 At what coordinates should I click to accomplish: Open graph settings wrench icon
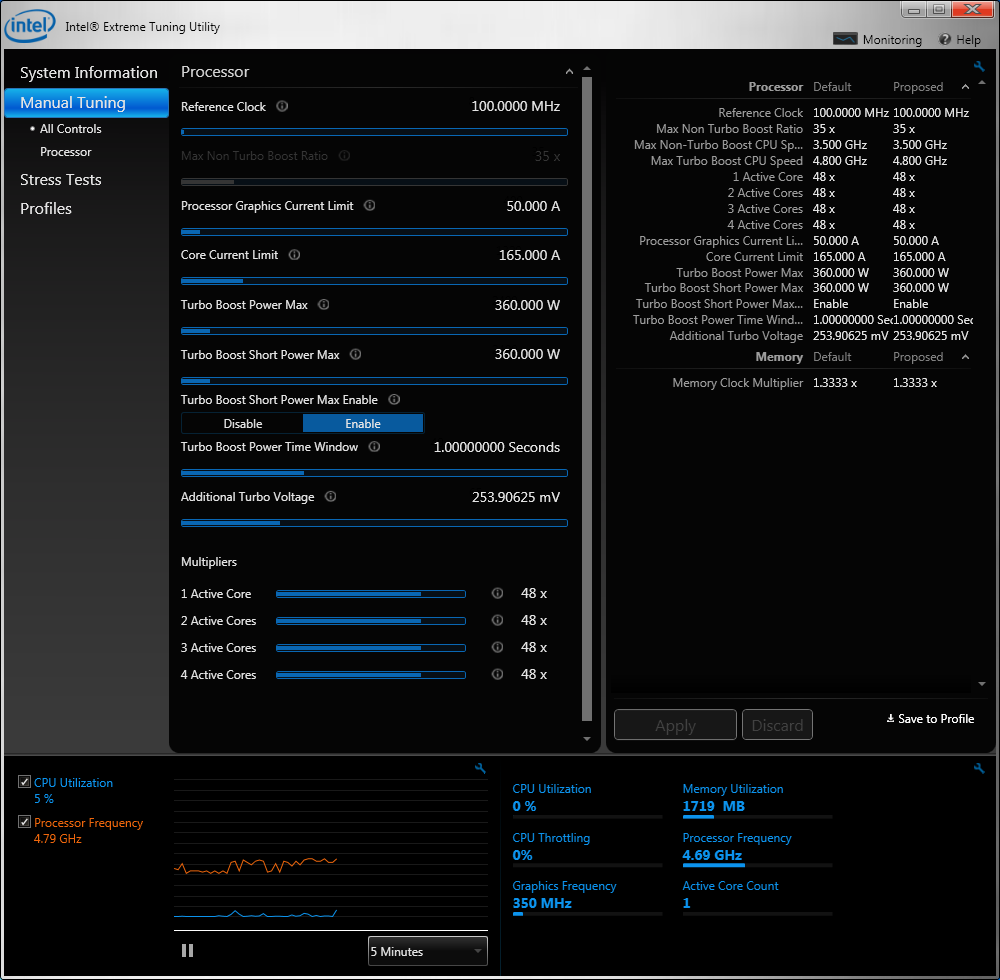[x=480, y=768]
